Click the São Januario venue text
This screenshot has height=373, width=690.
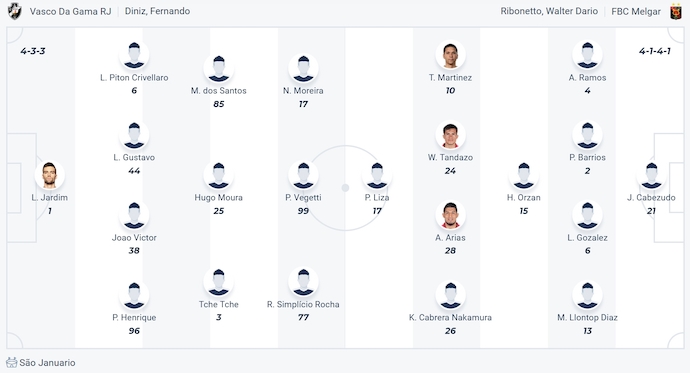click(47, 362)
